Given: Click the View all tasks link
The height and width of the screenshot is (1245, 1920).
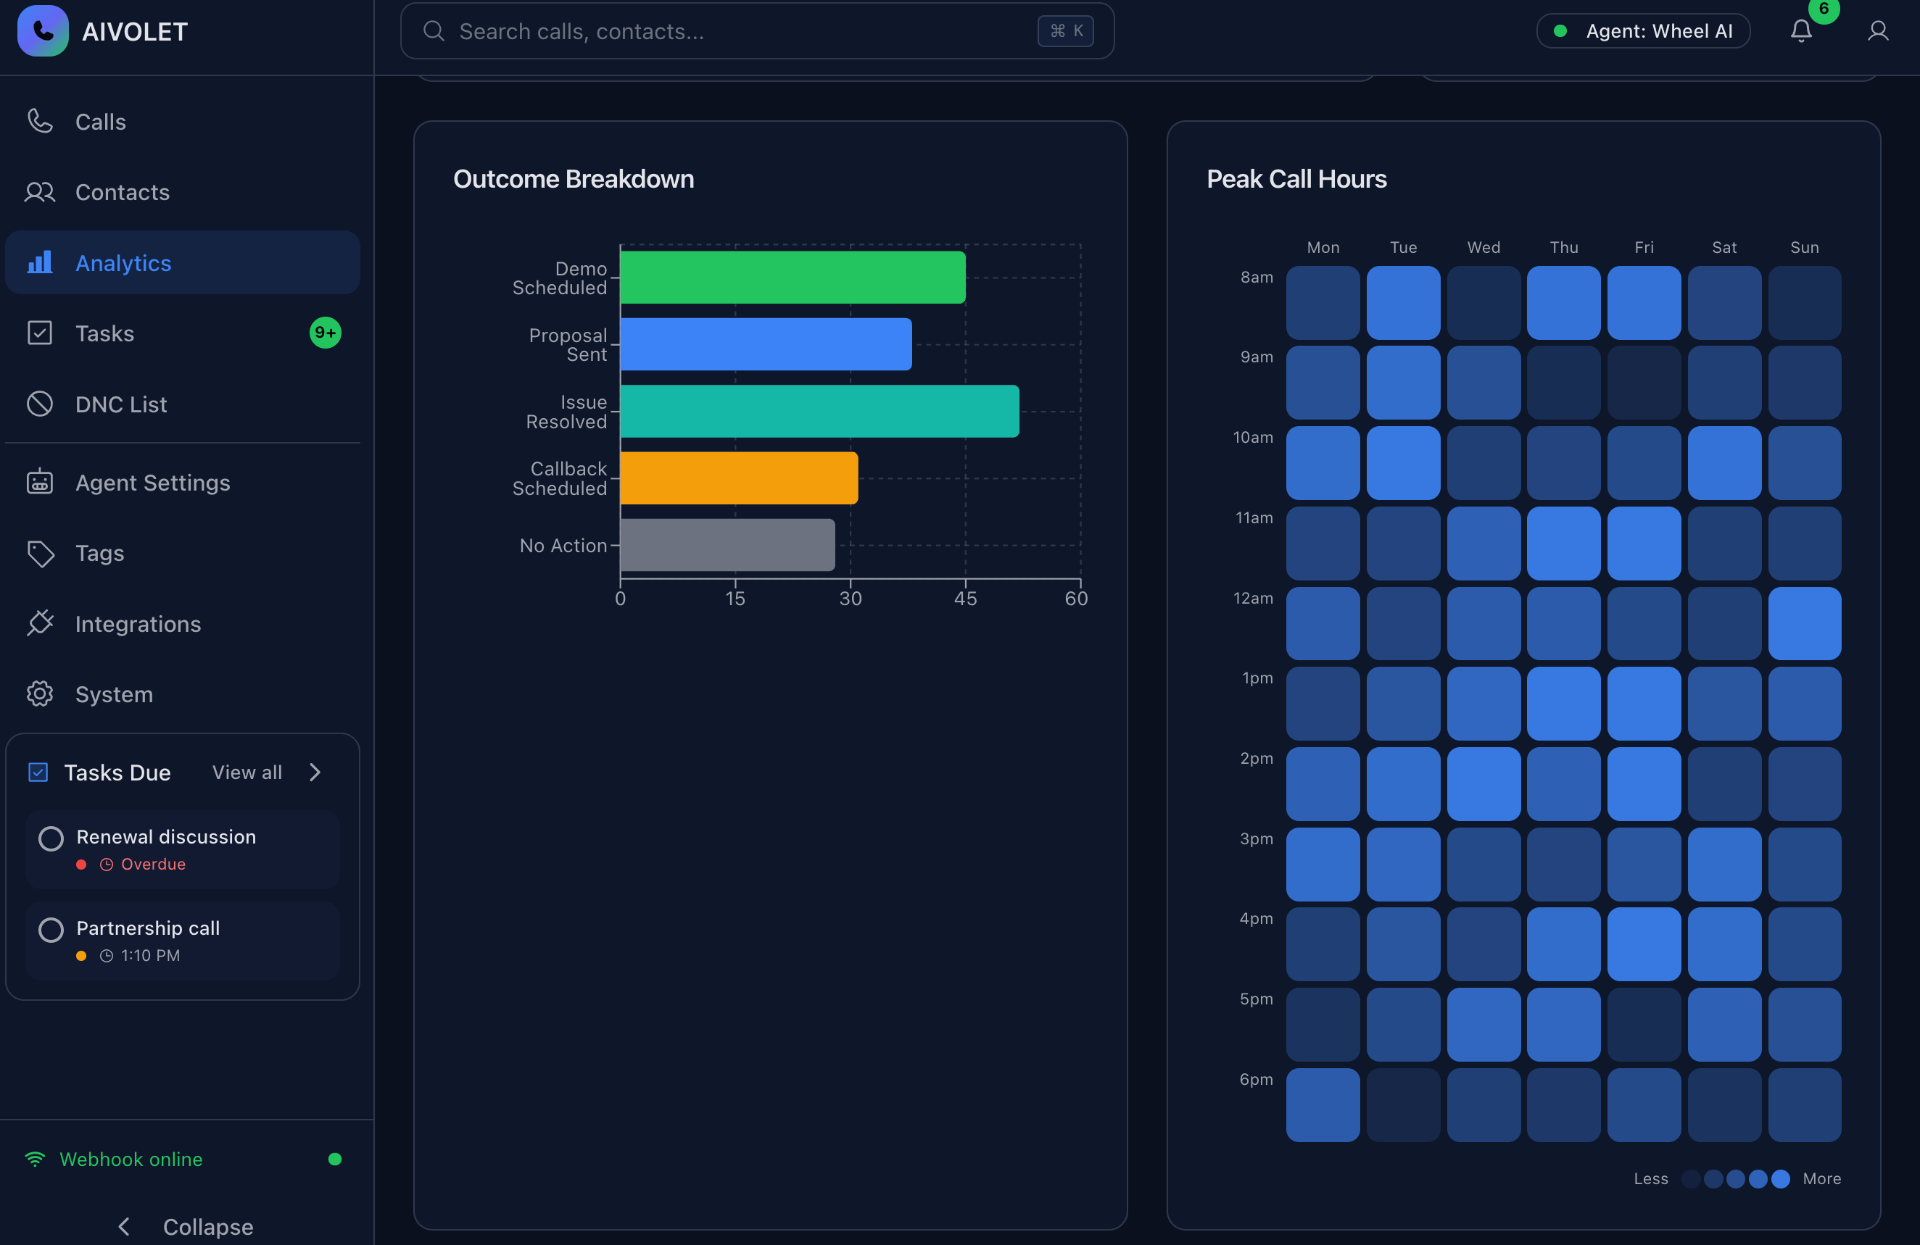Looking at the screenshot, I should click(x=247, y=772).
